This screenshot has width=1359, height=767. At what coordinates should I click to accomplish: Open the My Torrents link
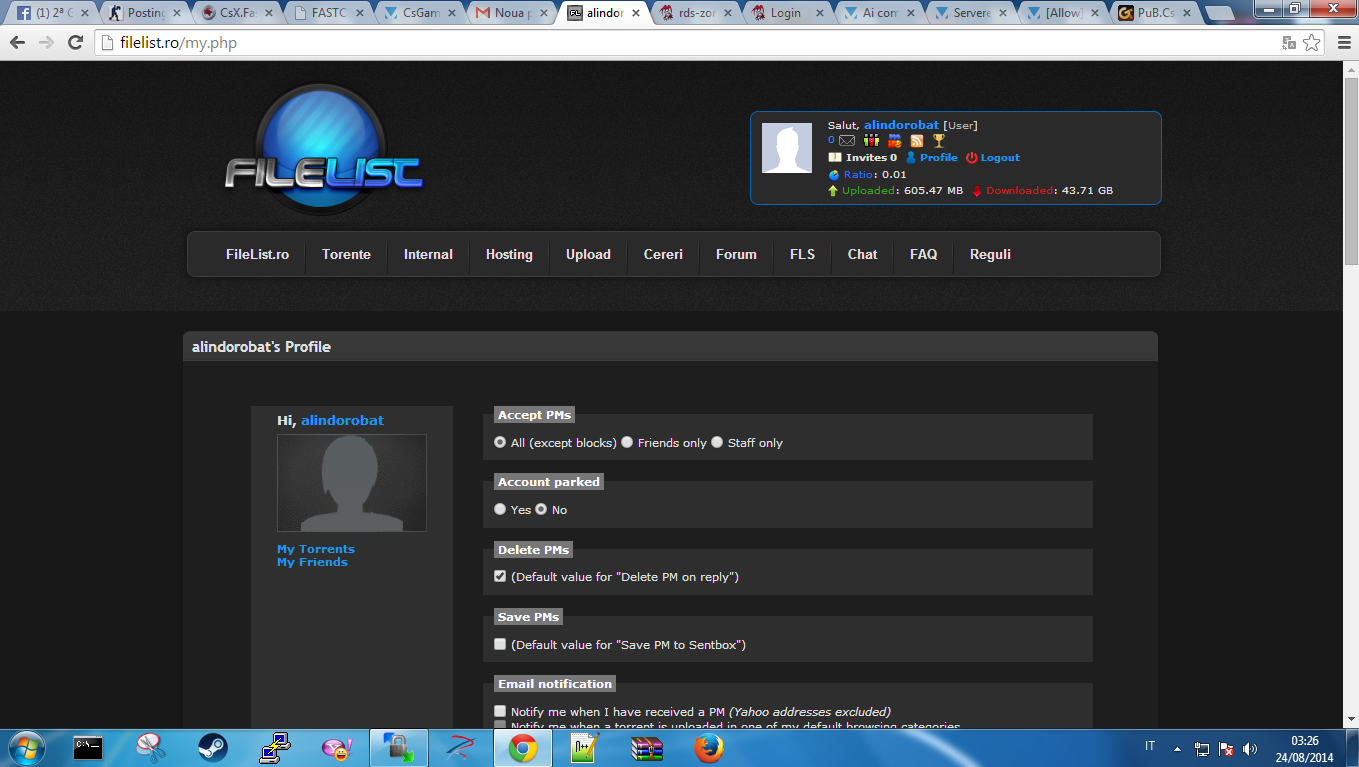tap(315, 549)
